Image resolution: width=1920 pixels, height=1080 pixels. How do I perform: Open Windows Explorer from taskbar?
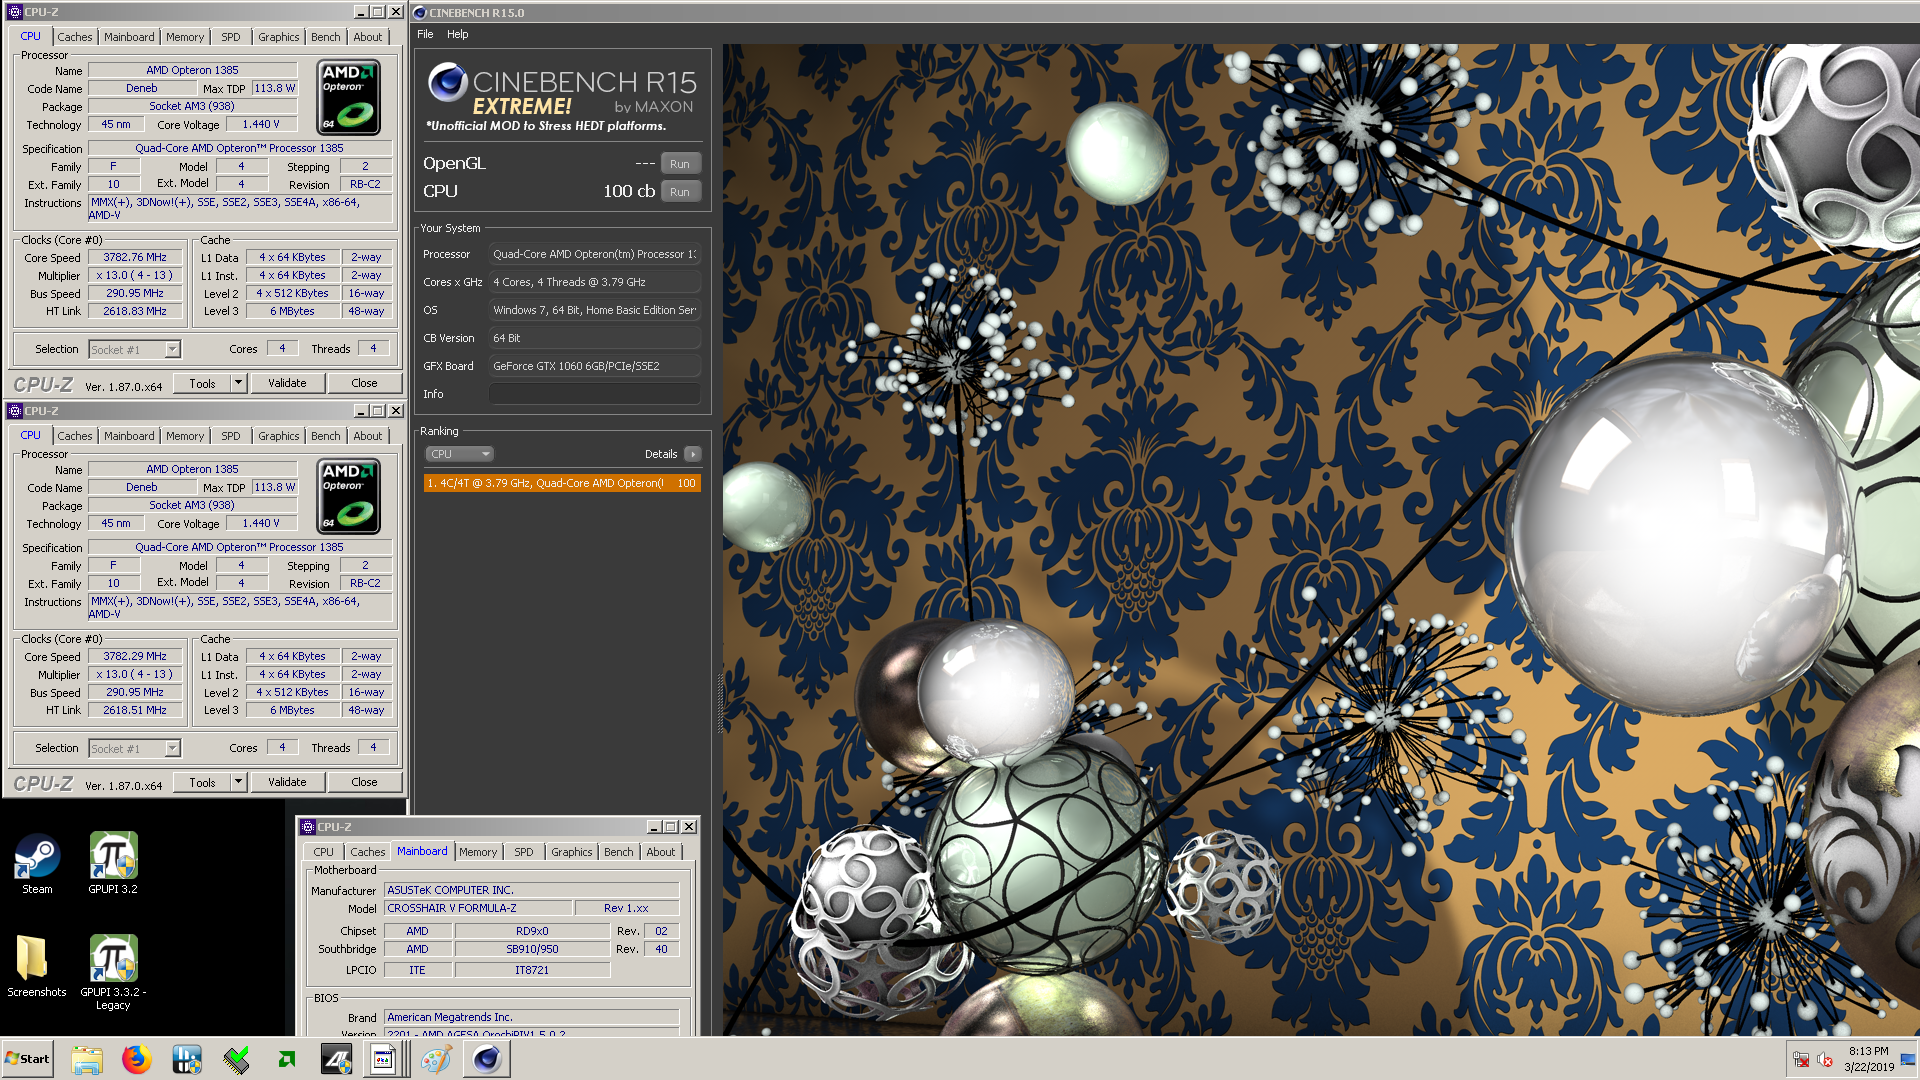[87, 1059]
